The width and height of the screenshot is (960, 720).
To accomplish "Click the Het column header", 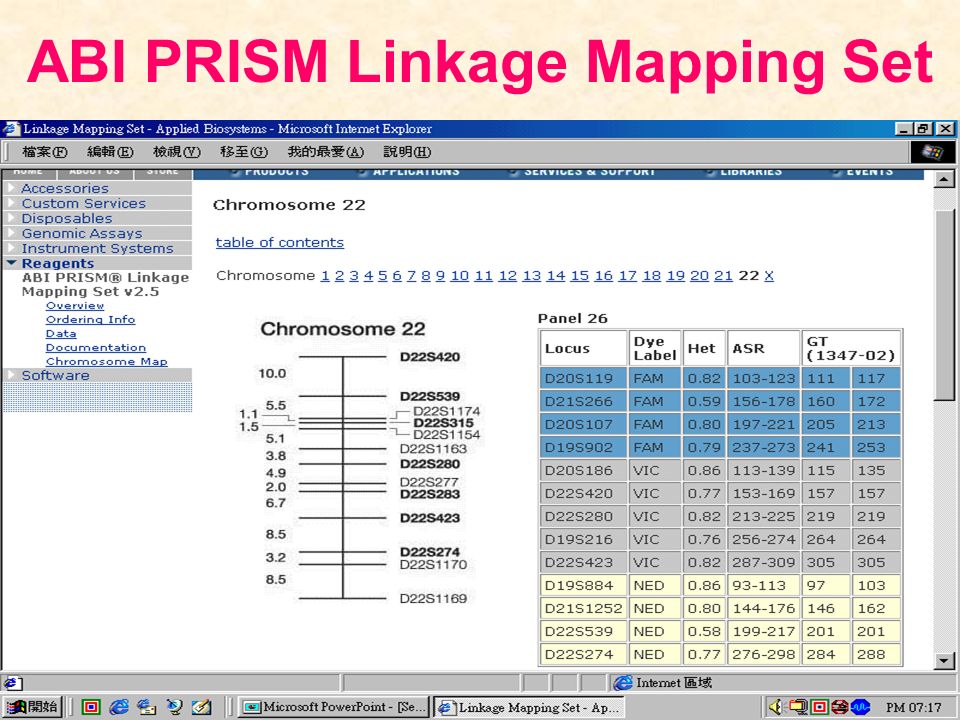I will 704,348.
